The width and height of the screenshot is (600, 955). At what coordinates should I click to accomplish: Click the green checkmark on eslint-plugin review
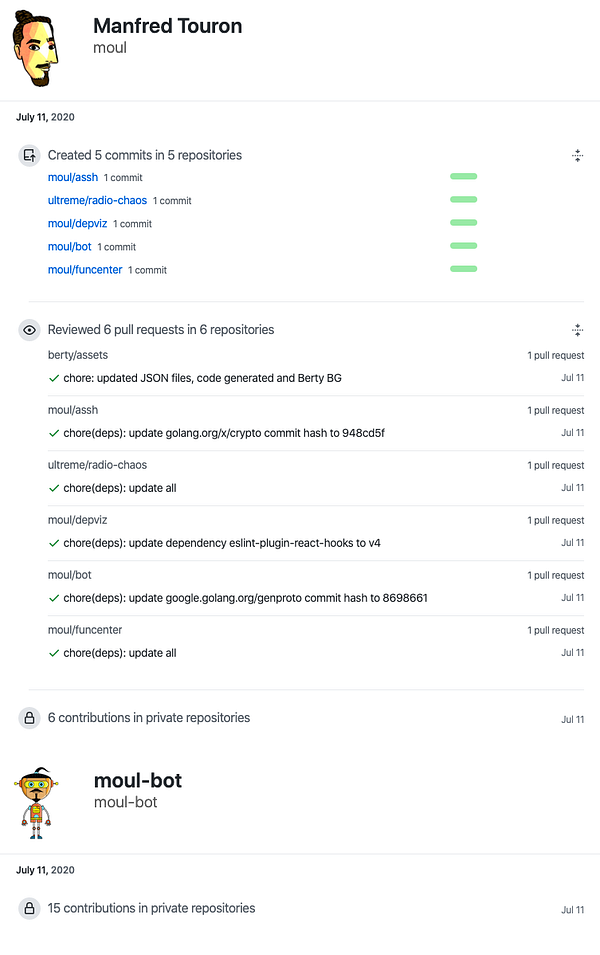[x=54, y=543]
